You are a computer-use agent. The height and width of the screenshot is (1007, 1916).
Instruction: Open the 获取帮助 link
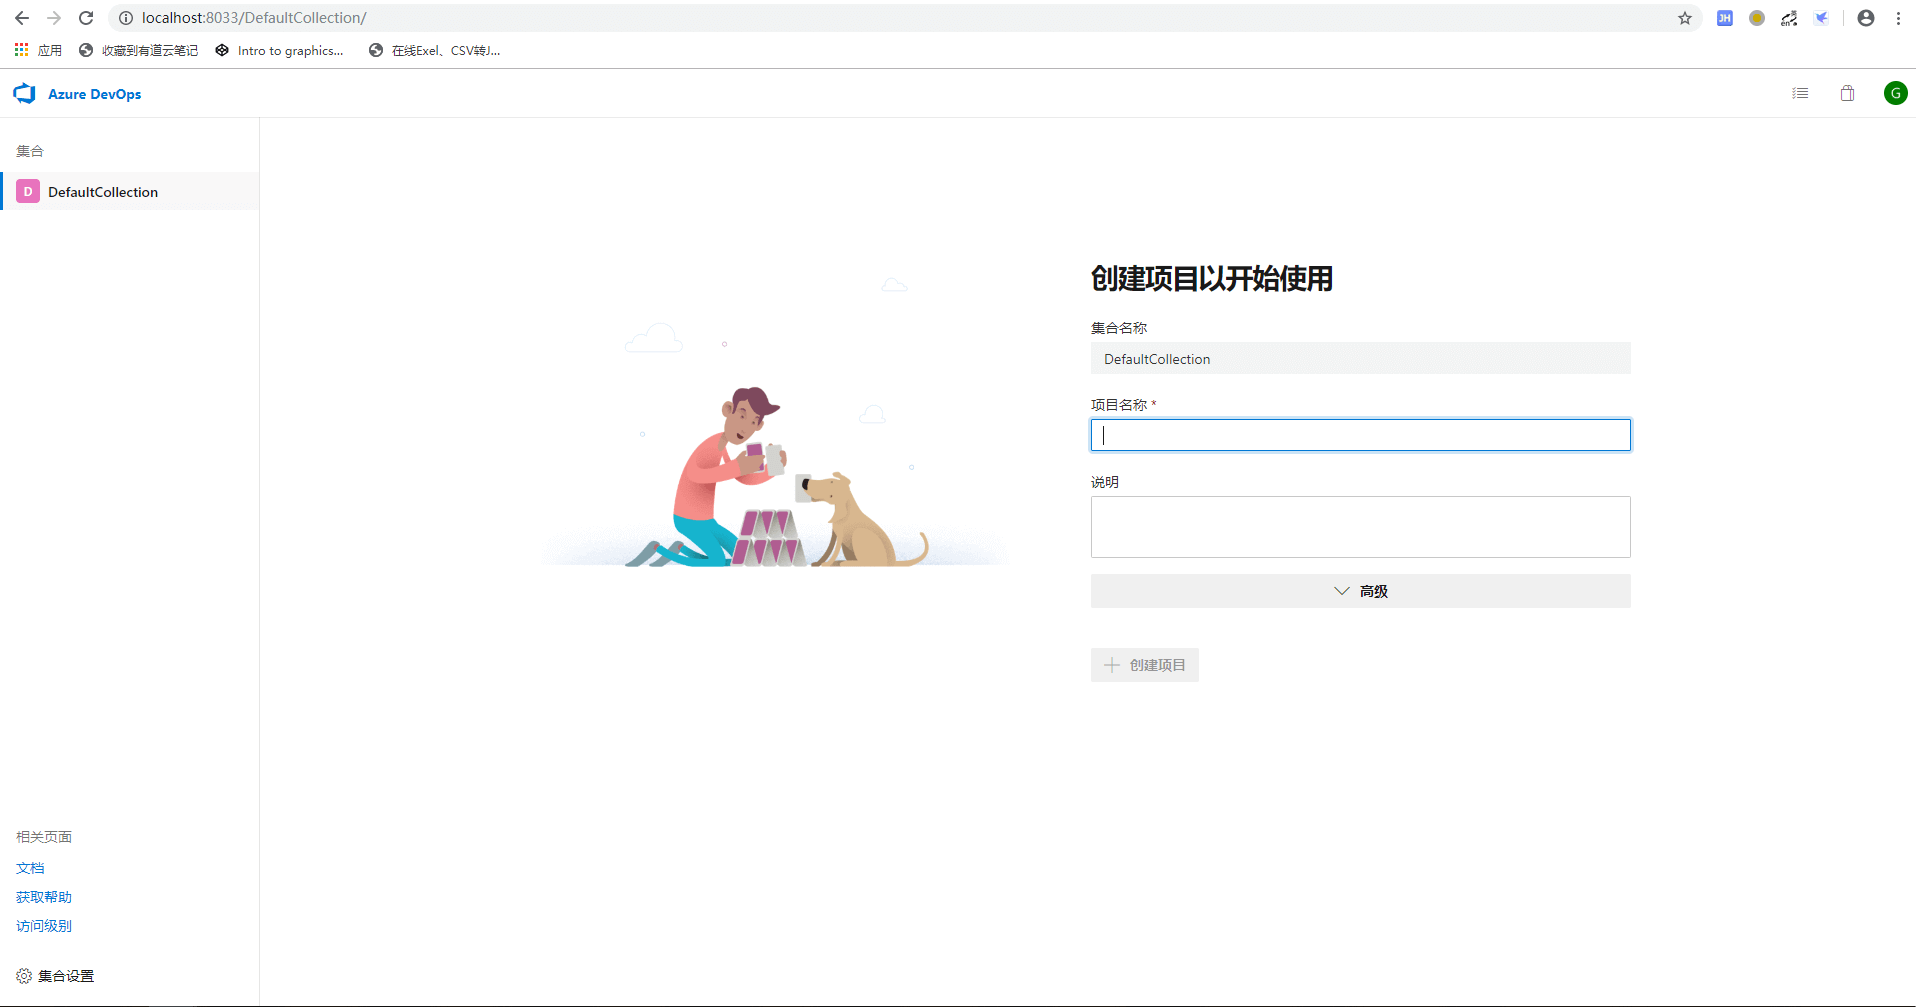coord(44,897)
